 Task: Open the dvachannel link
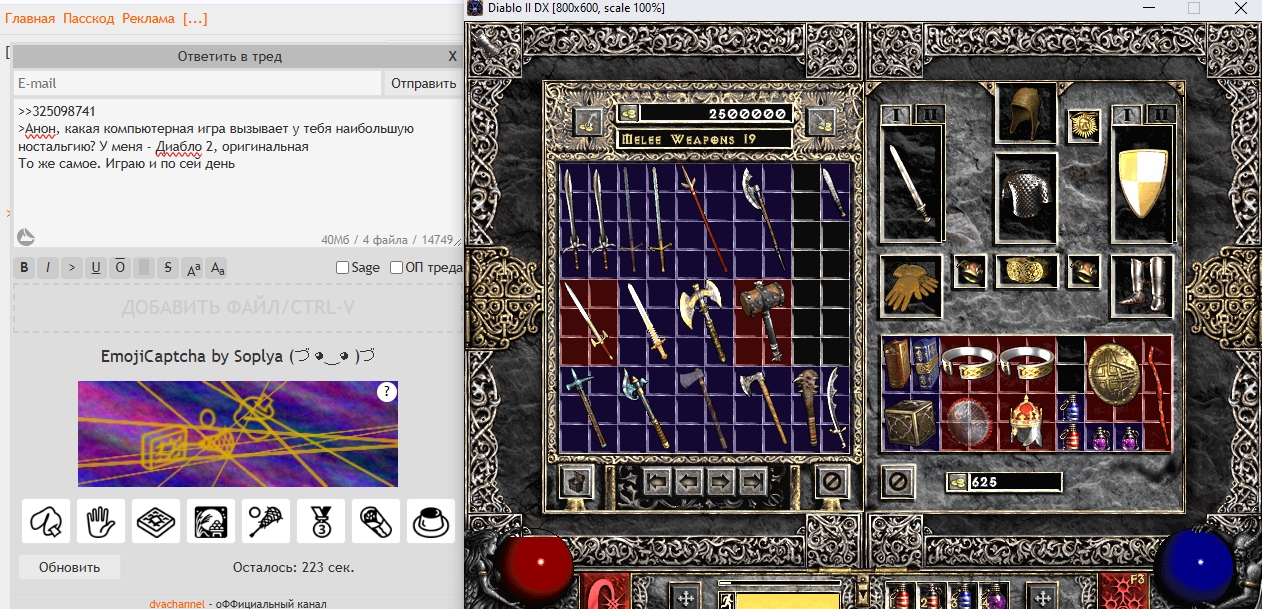(179, 603)
